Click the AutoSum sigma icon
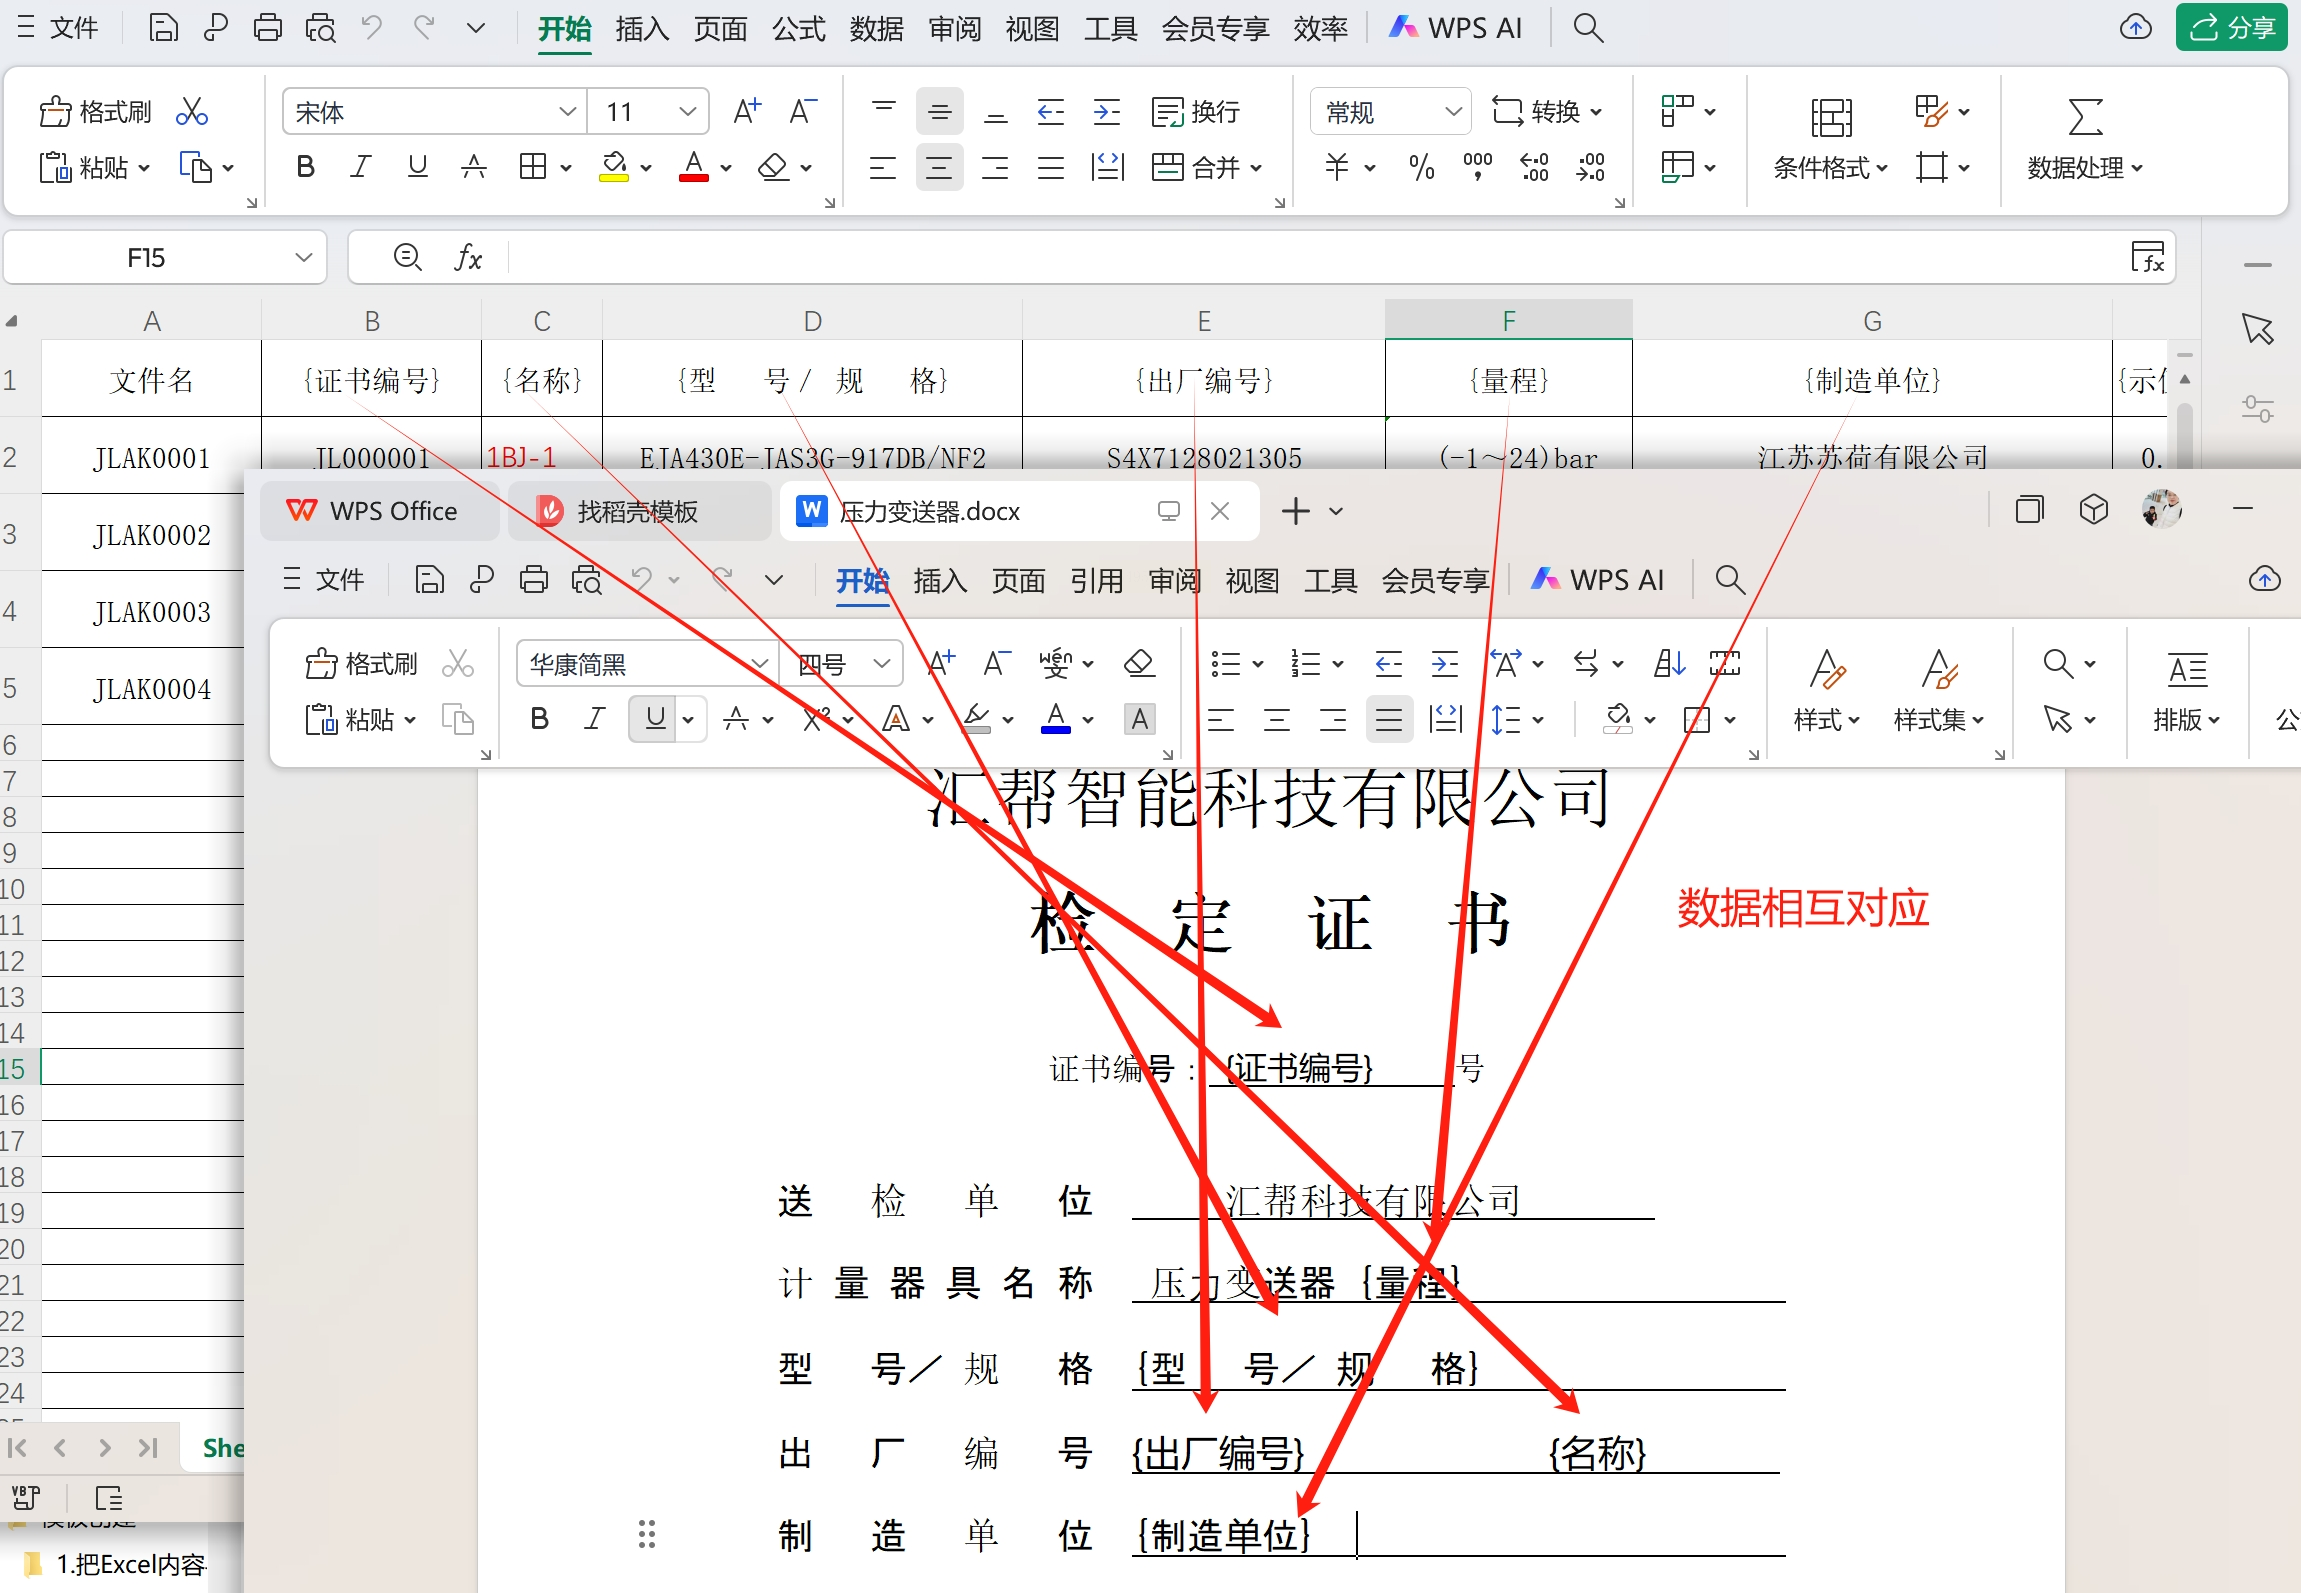The width and height of the screenshot is (2301, 1593). 2084,116
